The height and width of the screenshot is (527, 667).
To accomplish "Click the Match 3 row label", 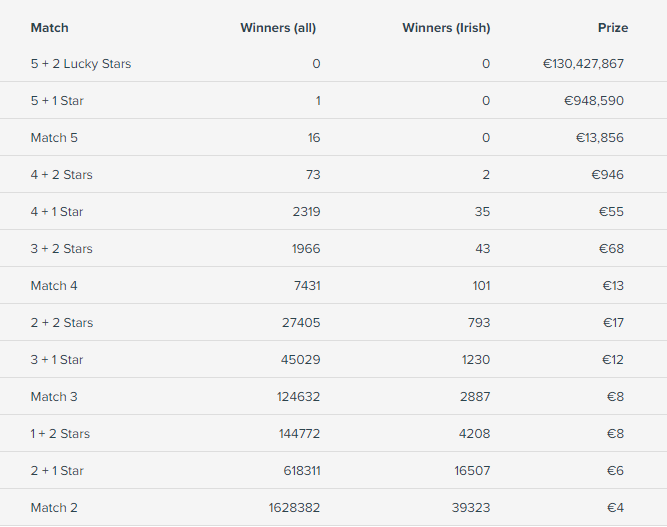I will click(54, 397).
